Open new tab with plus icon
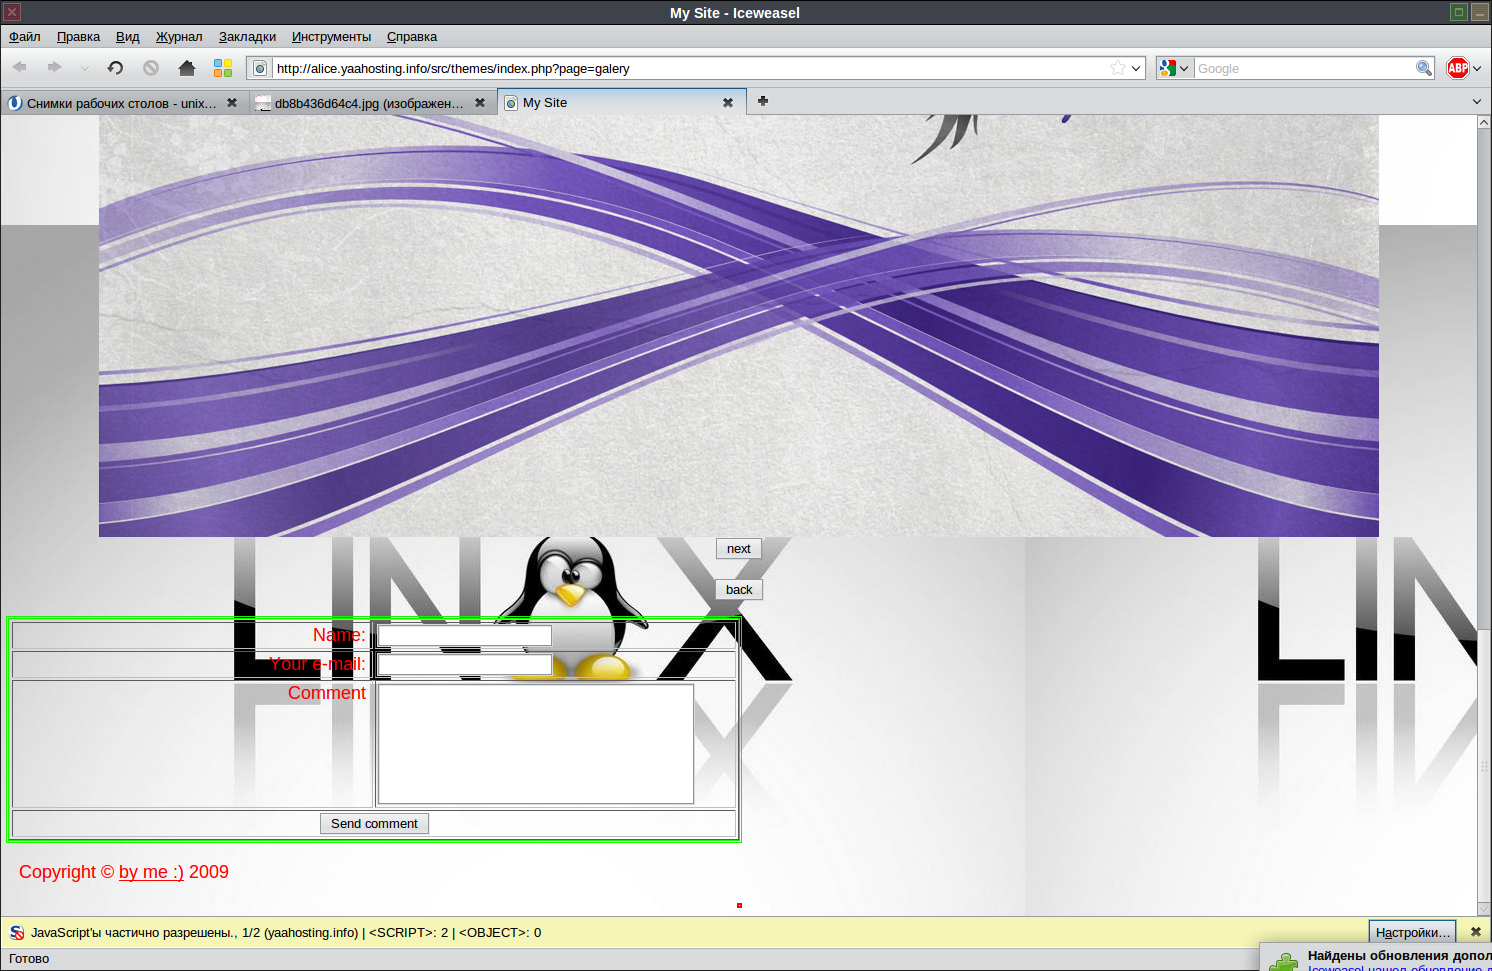The width and height of the screenshot is (1492, 971). click(x=763, y=101)
